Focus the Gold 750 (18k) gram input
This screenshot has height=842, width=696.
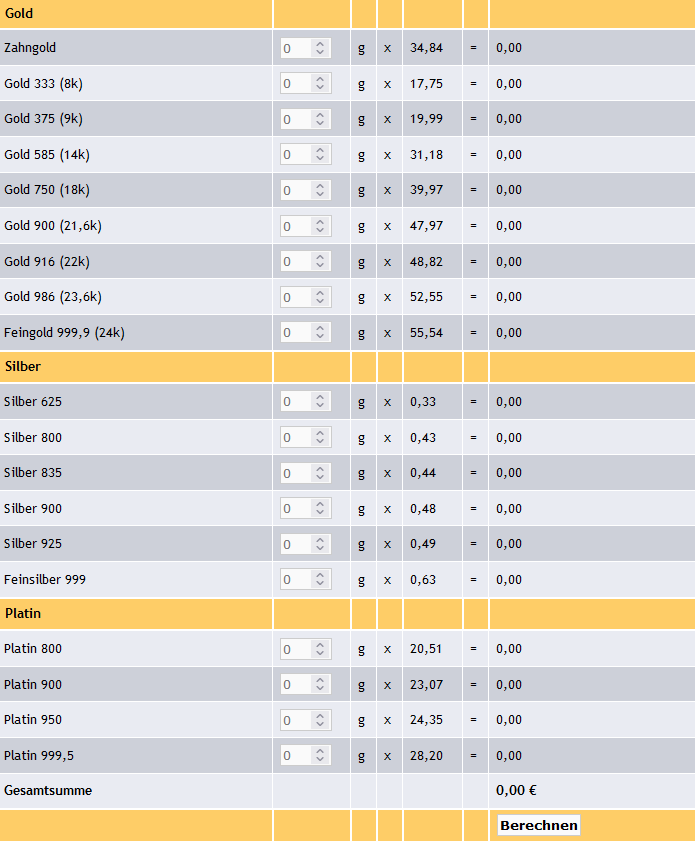click(x=296, y=190)
